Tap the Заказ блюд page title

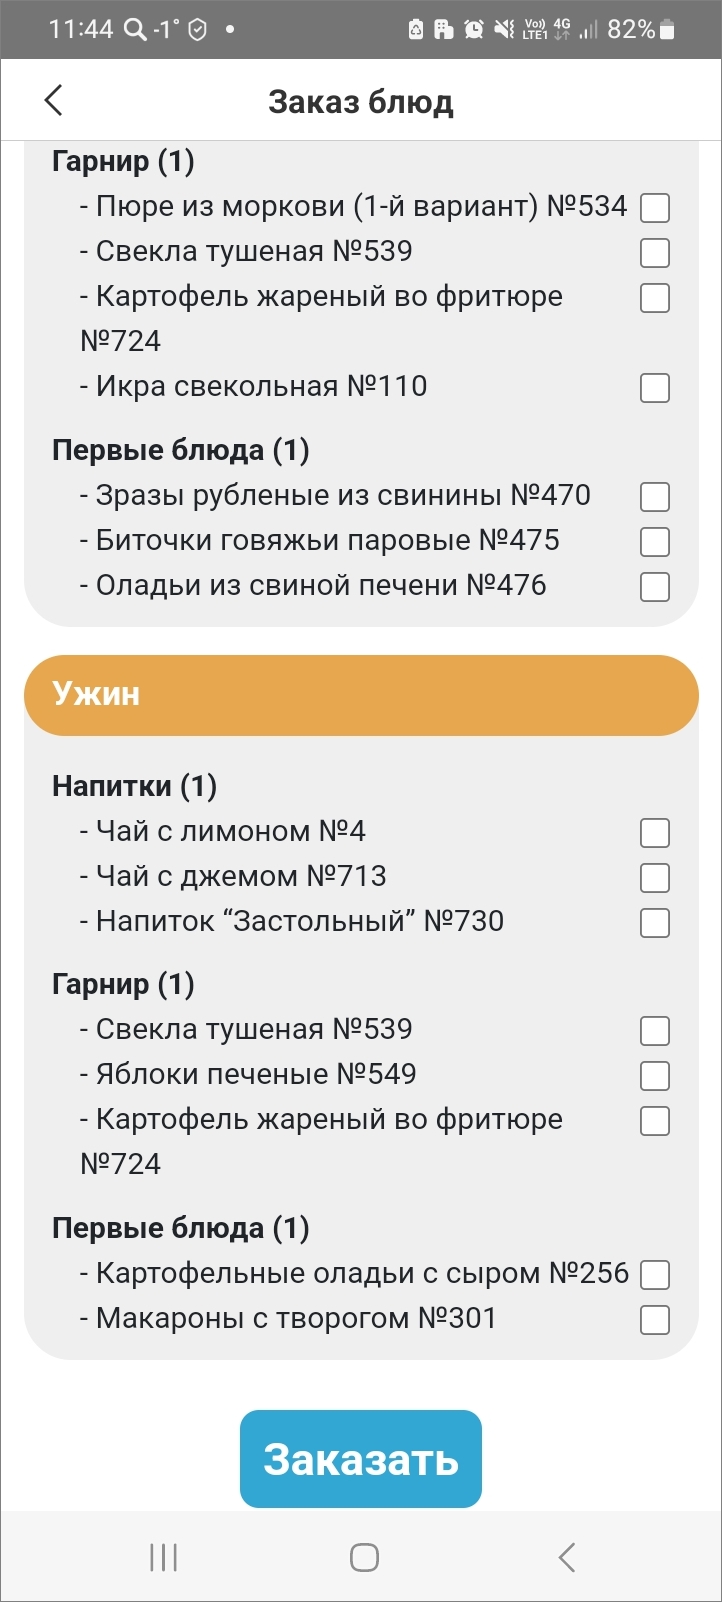pos(361,102)
